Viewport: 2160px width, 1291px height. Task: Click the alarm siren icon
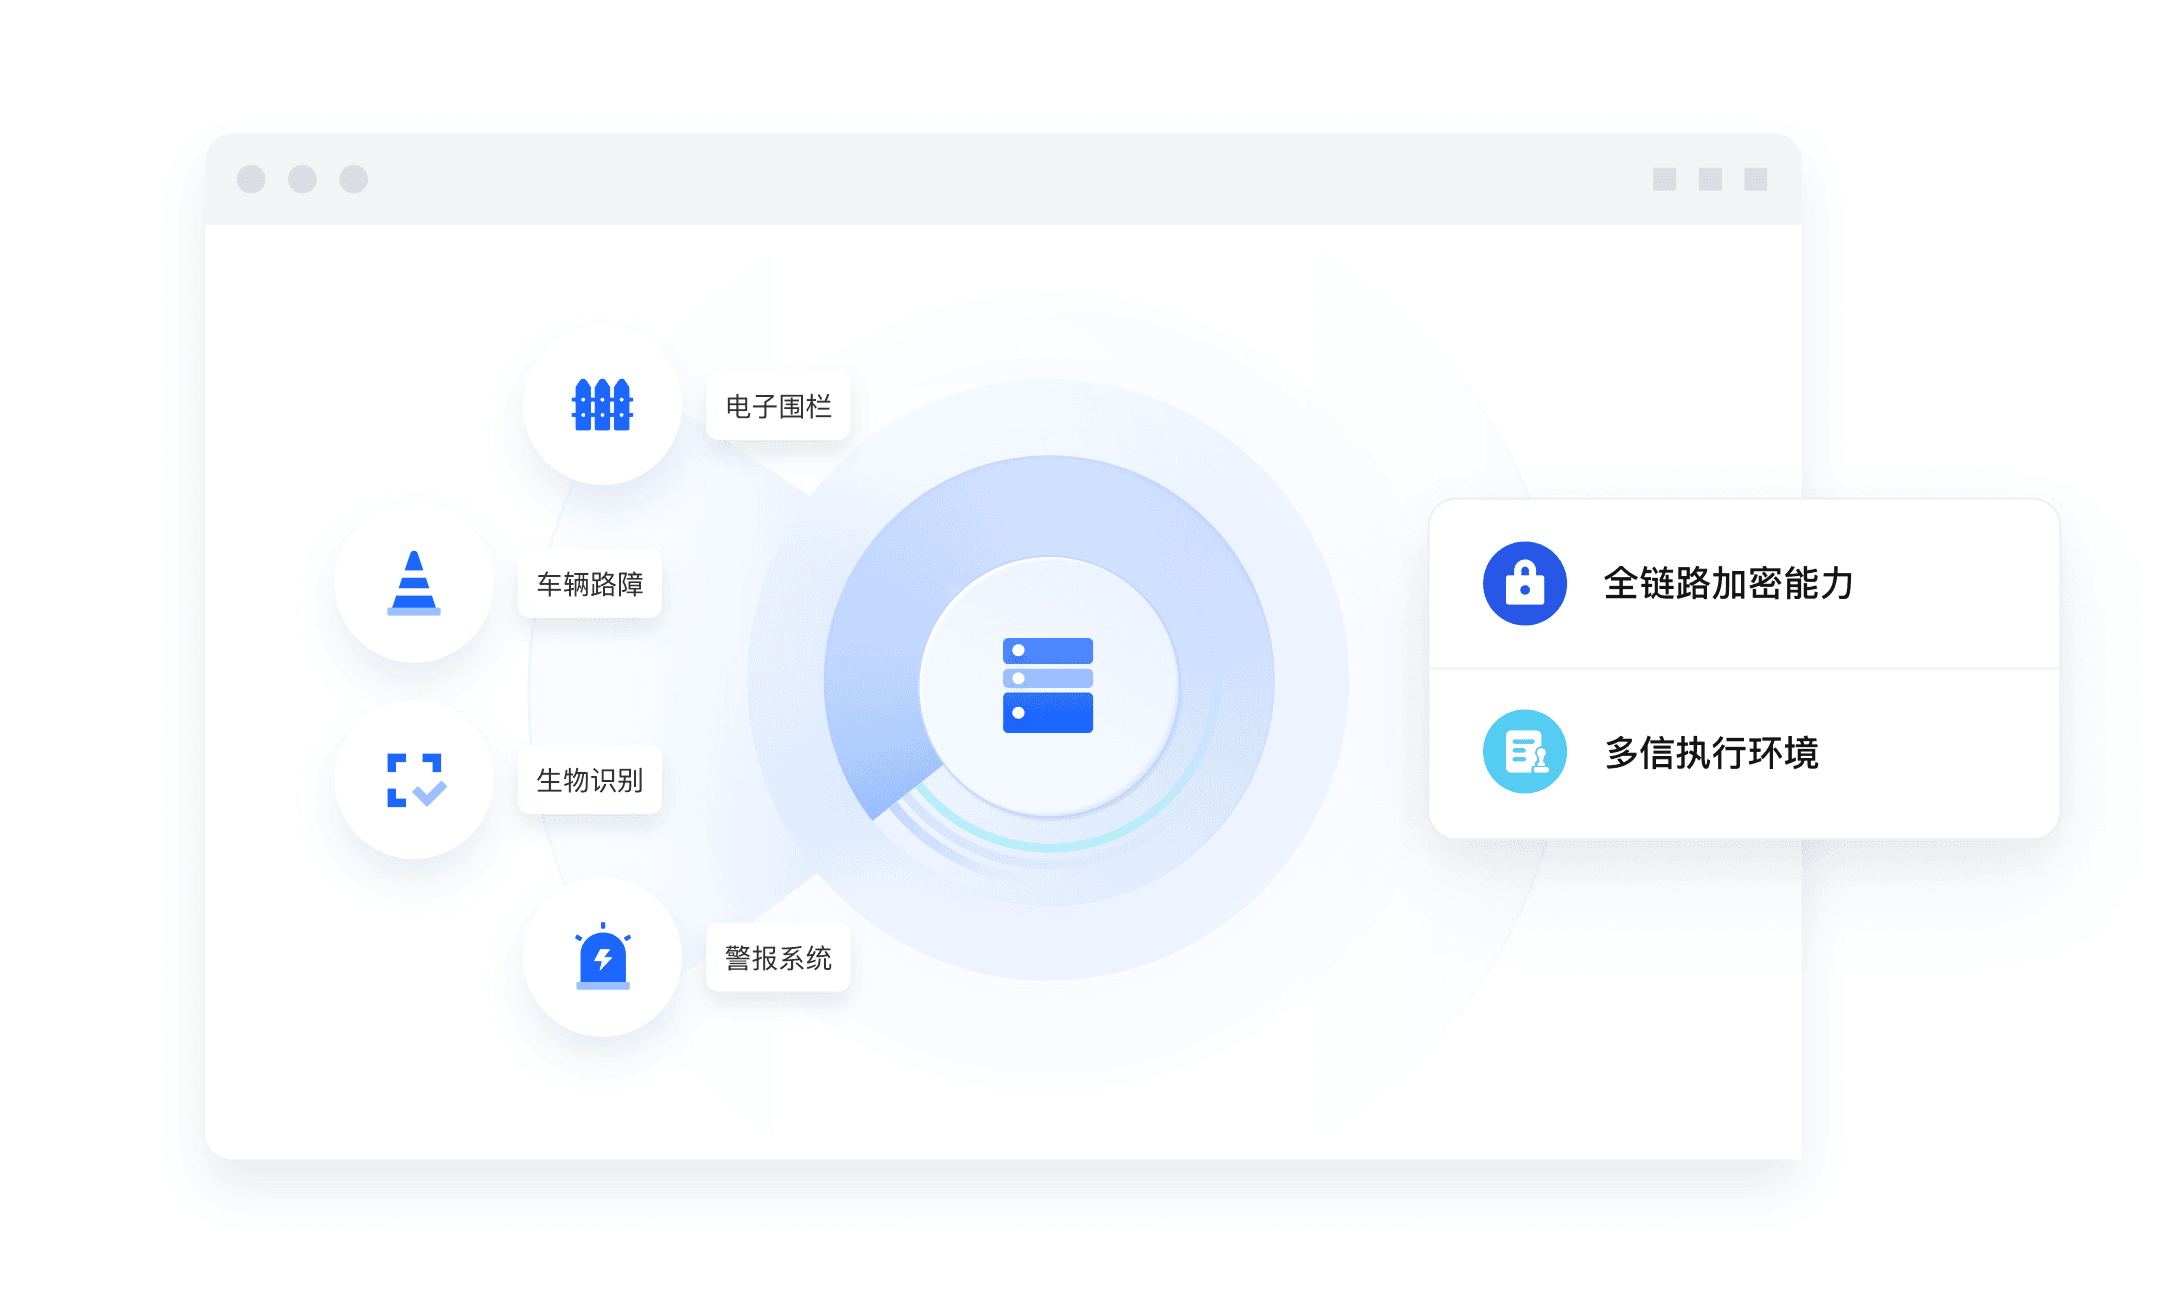coord(603,956)
